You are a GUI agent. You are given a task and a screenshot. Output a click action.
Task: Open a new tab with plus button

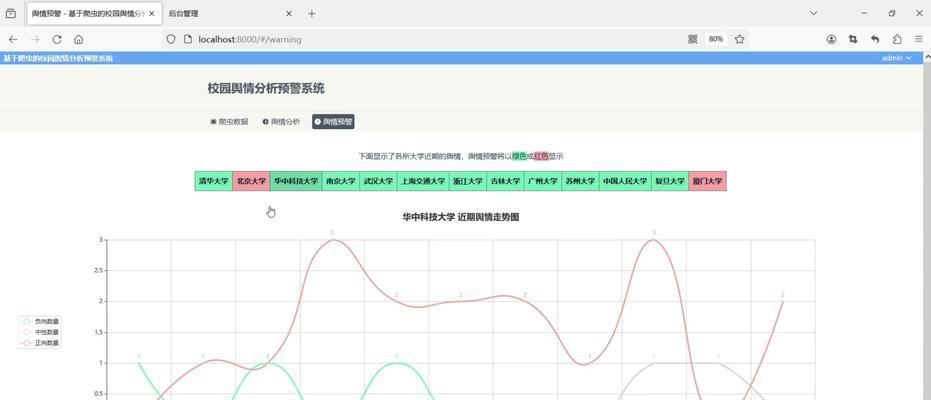(x=312, y=14)
